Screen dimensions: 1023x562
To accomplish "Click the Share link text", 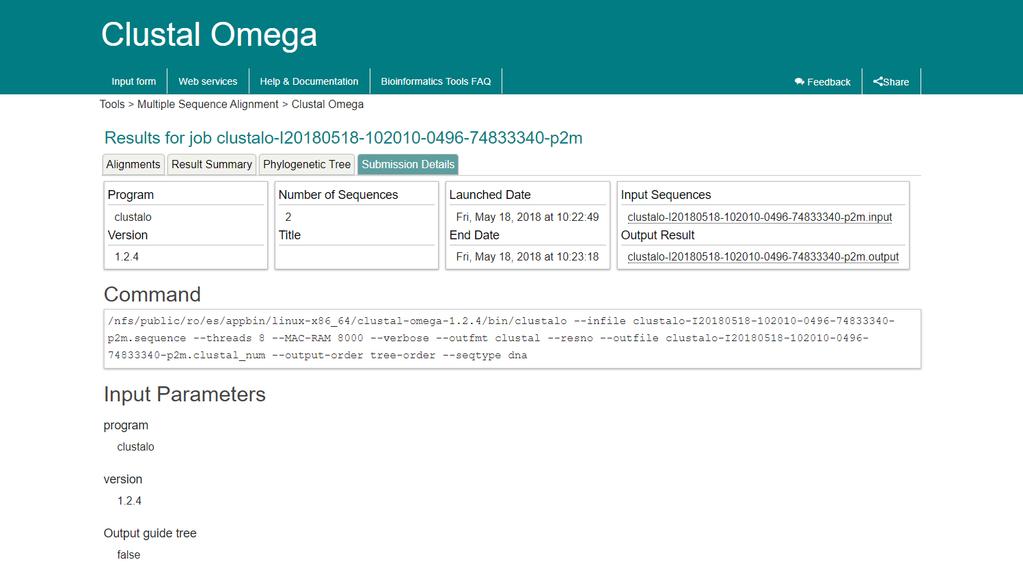I will coord(896,82).
